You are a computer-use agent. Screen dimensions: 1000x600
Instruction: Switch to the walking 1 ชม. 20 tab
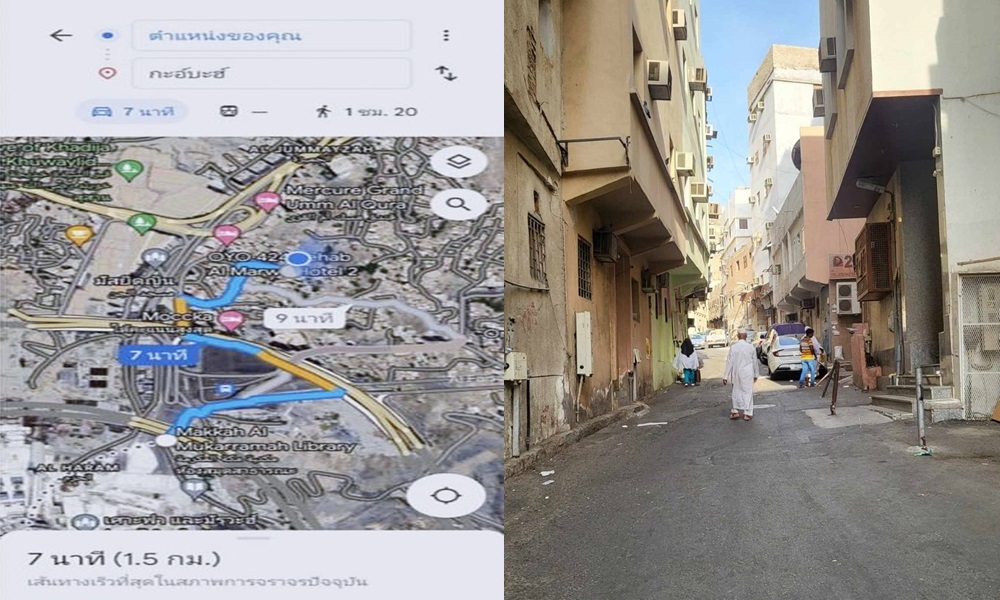tap(367, 112)
